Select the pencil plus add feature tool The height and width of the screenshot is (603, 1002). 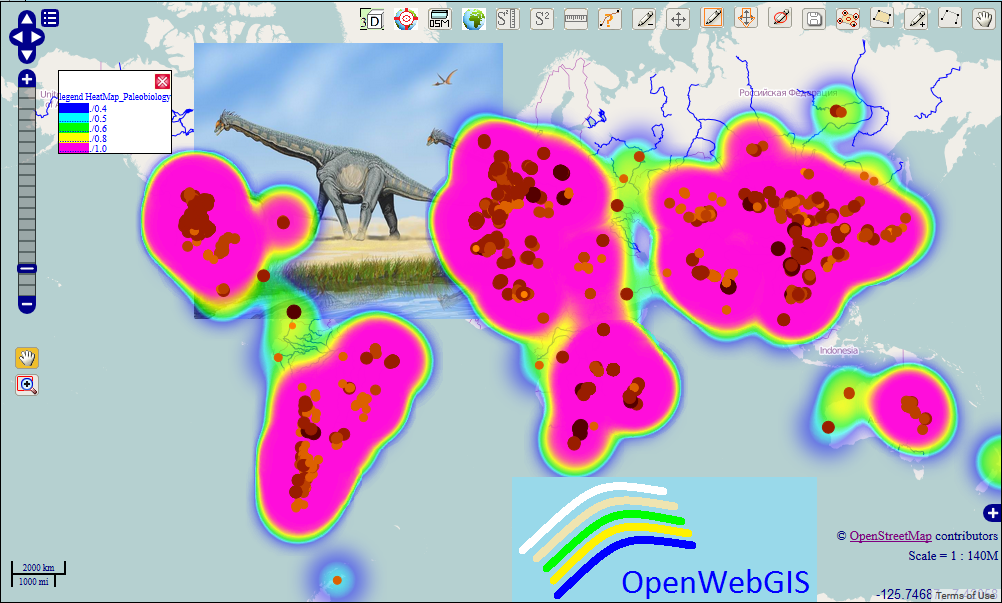[x=916, y=19]
